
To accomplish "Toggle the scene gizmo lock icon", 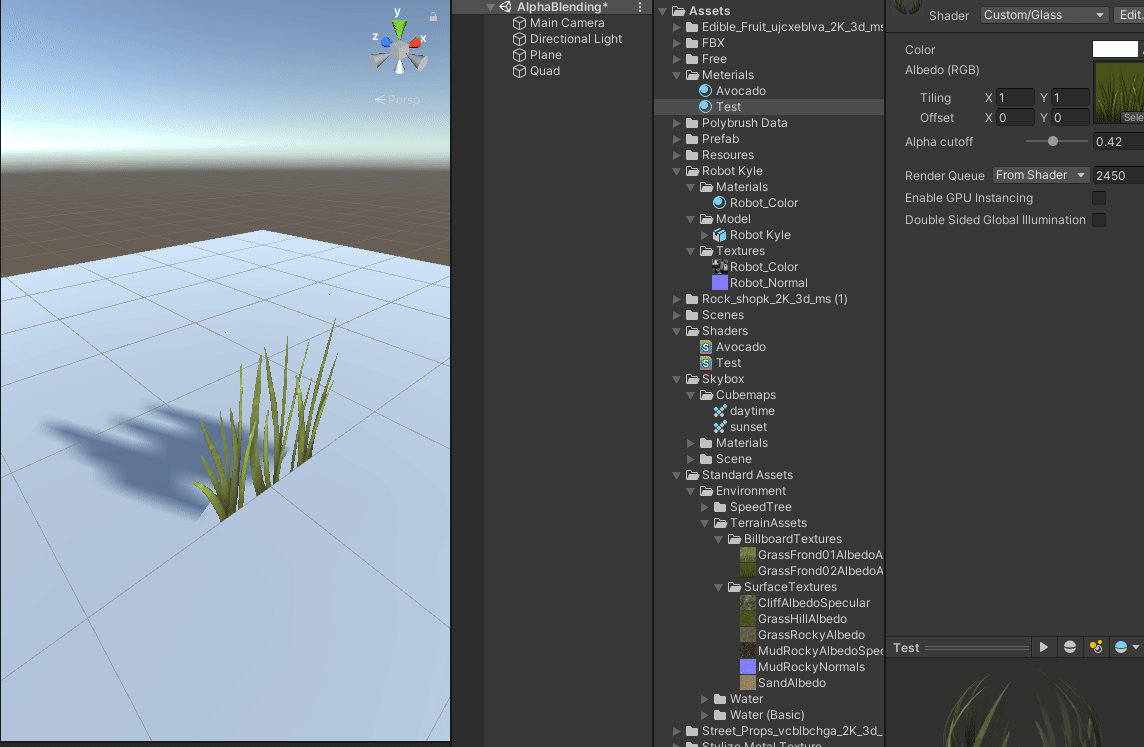I will (433, 16).
